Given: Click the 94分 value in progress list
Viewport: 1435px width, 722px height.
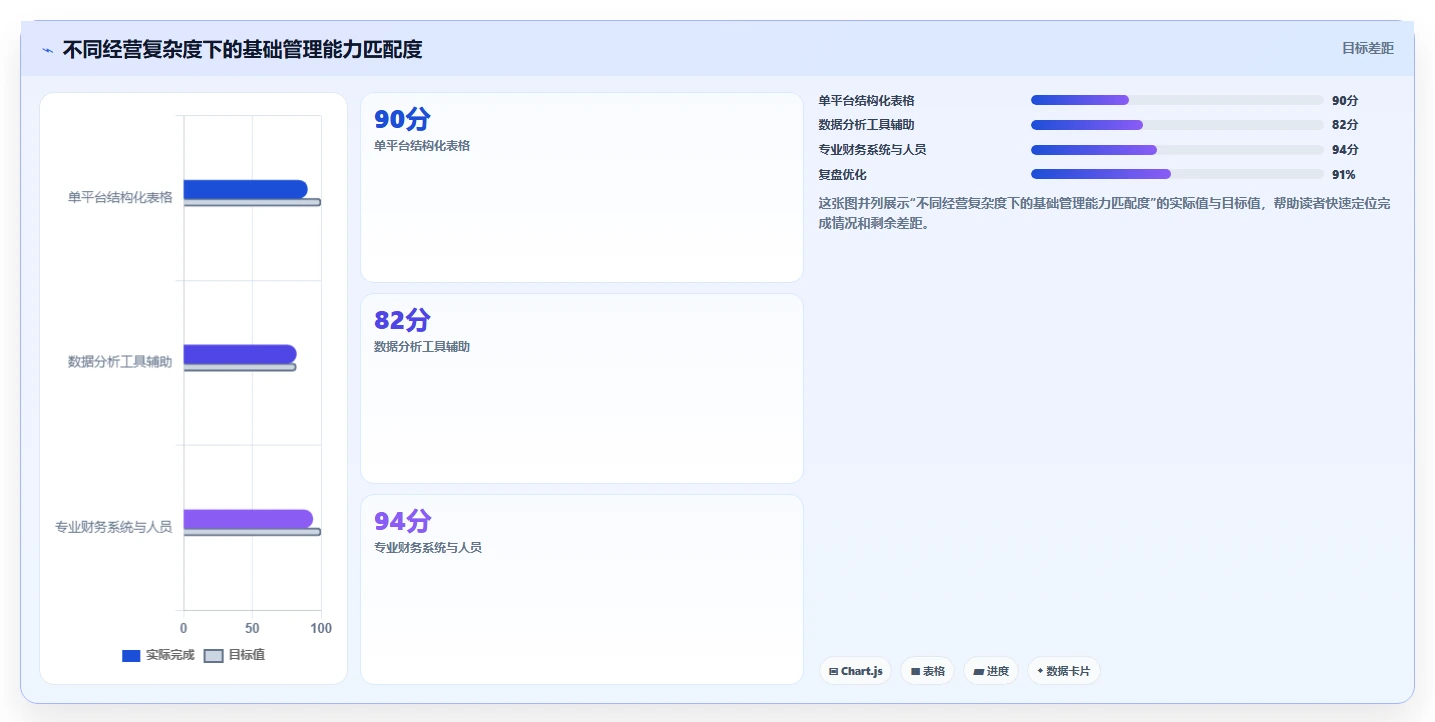Looking at the screenshot, I should click(x=1345, y=150).
